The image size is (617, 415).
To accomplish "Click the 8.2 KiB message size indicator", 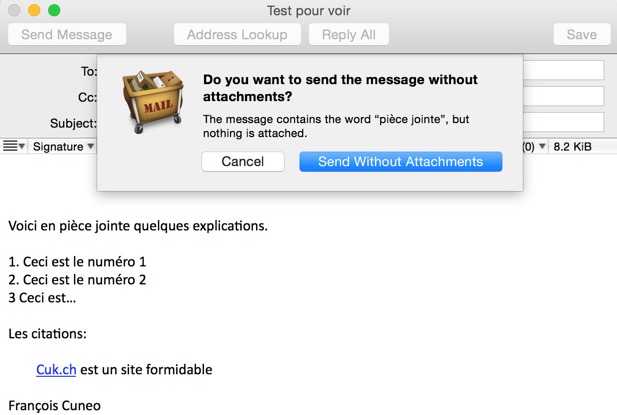I will coord(572,147).
